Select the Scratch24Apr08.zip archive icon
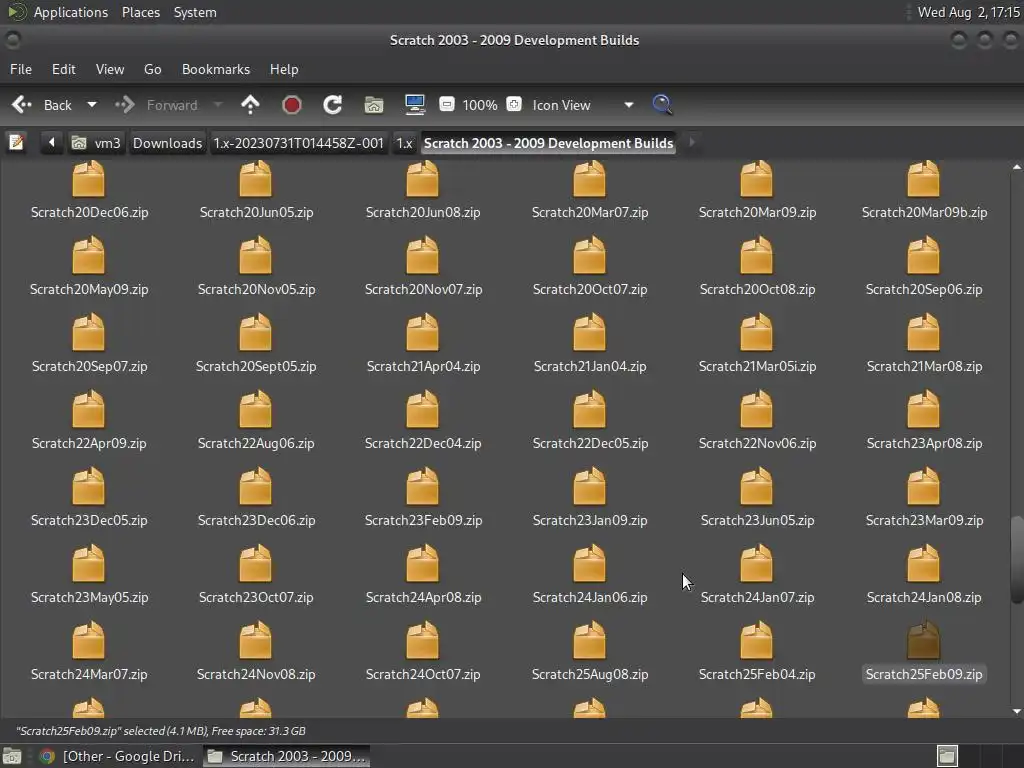 pos(423,564)
